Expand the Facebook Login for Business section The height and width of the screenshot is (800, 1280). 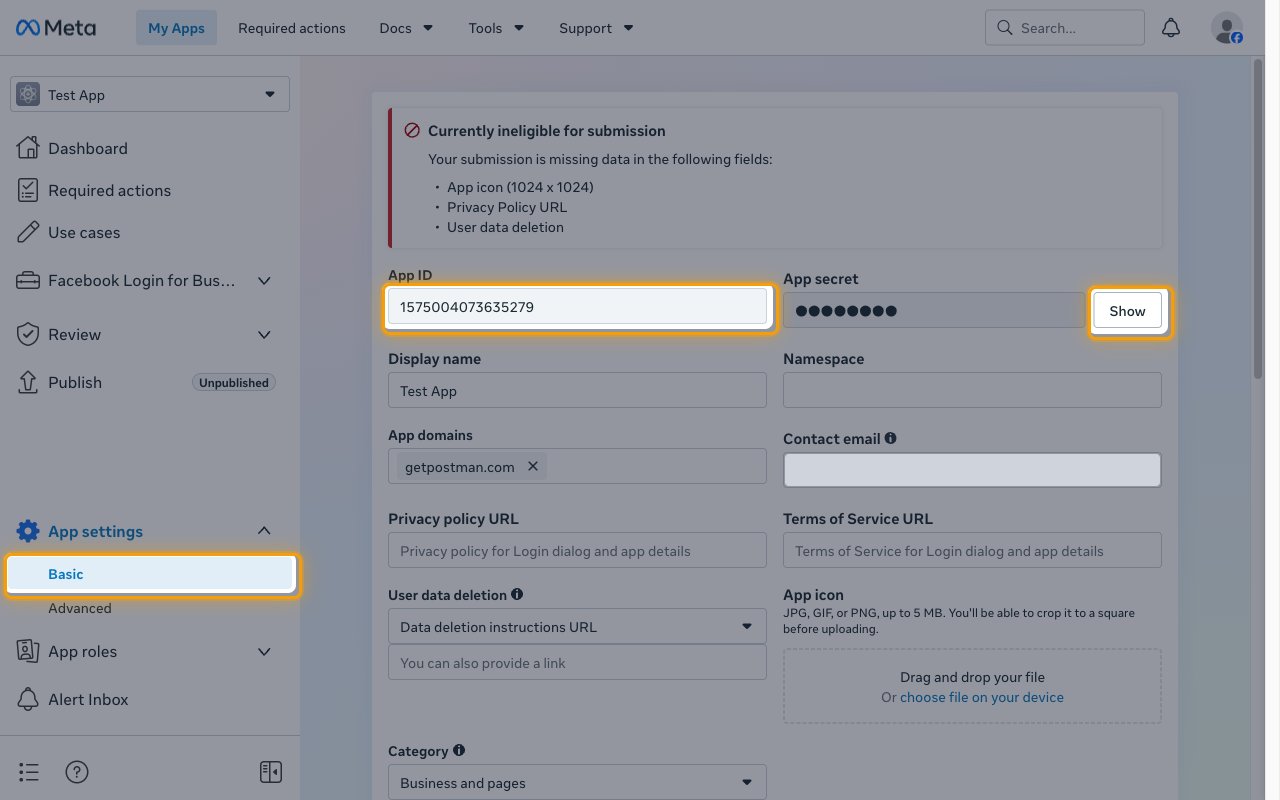pos(264,281)
